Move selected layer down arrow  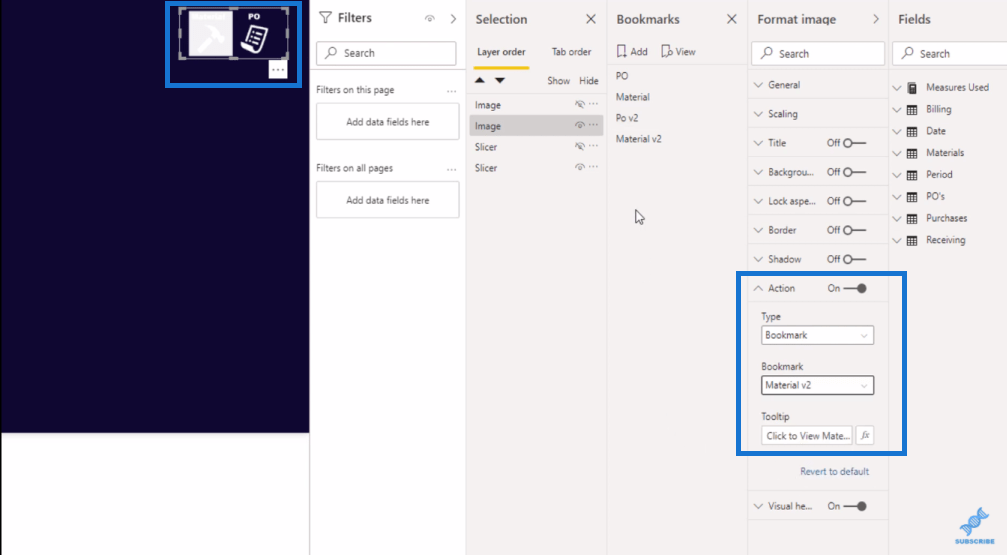click(500, 80)
